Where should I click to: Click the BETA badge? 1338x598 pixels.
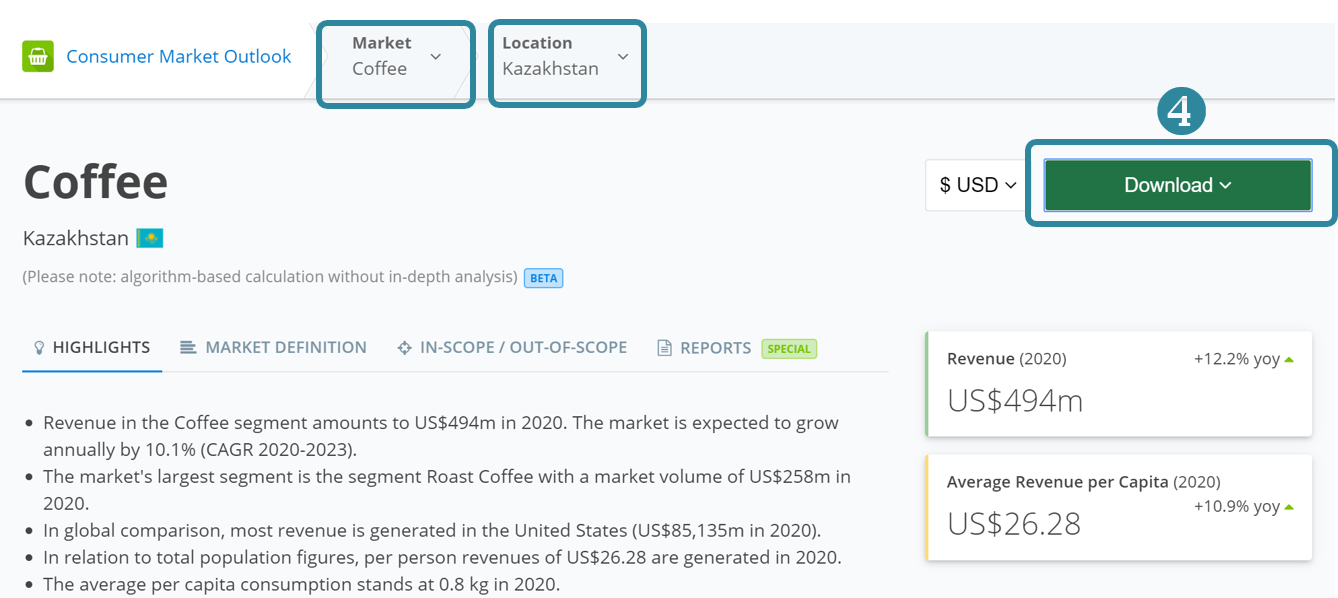point(543,278)
